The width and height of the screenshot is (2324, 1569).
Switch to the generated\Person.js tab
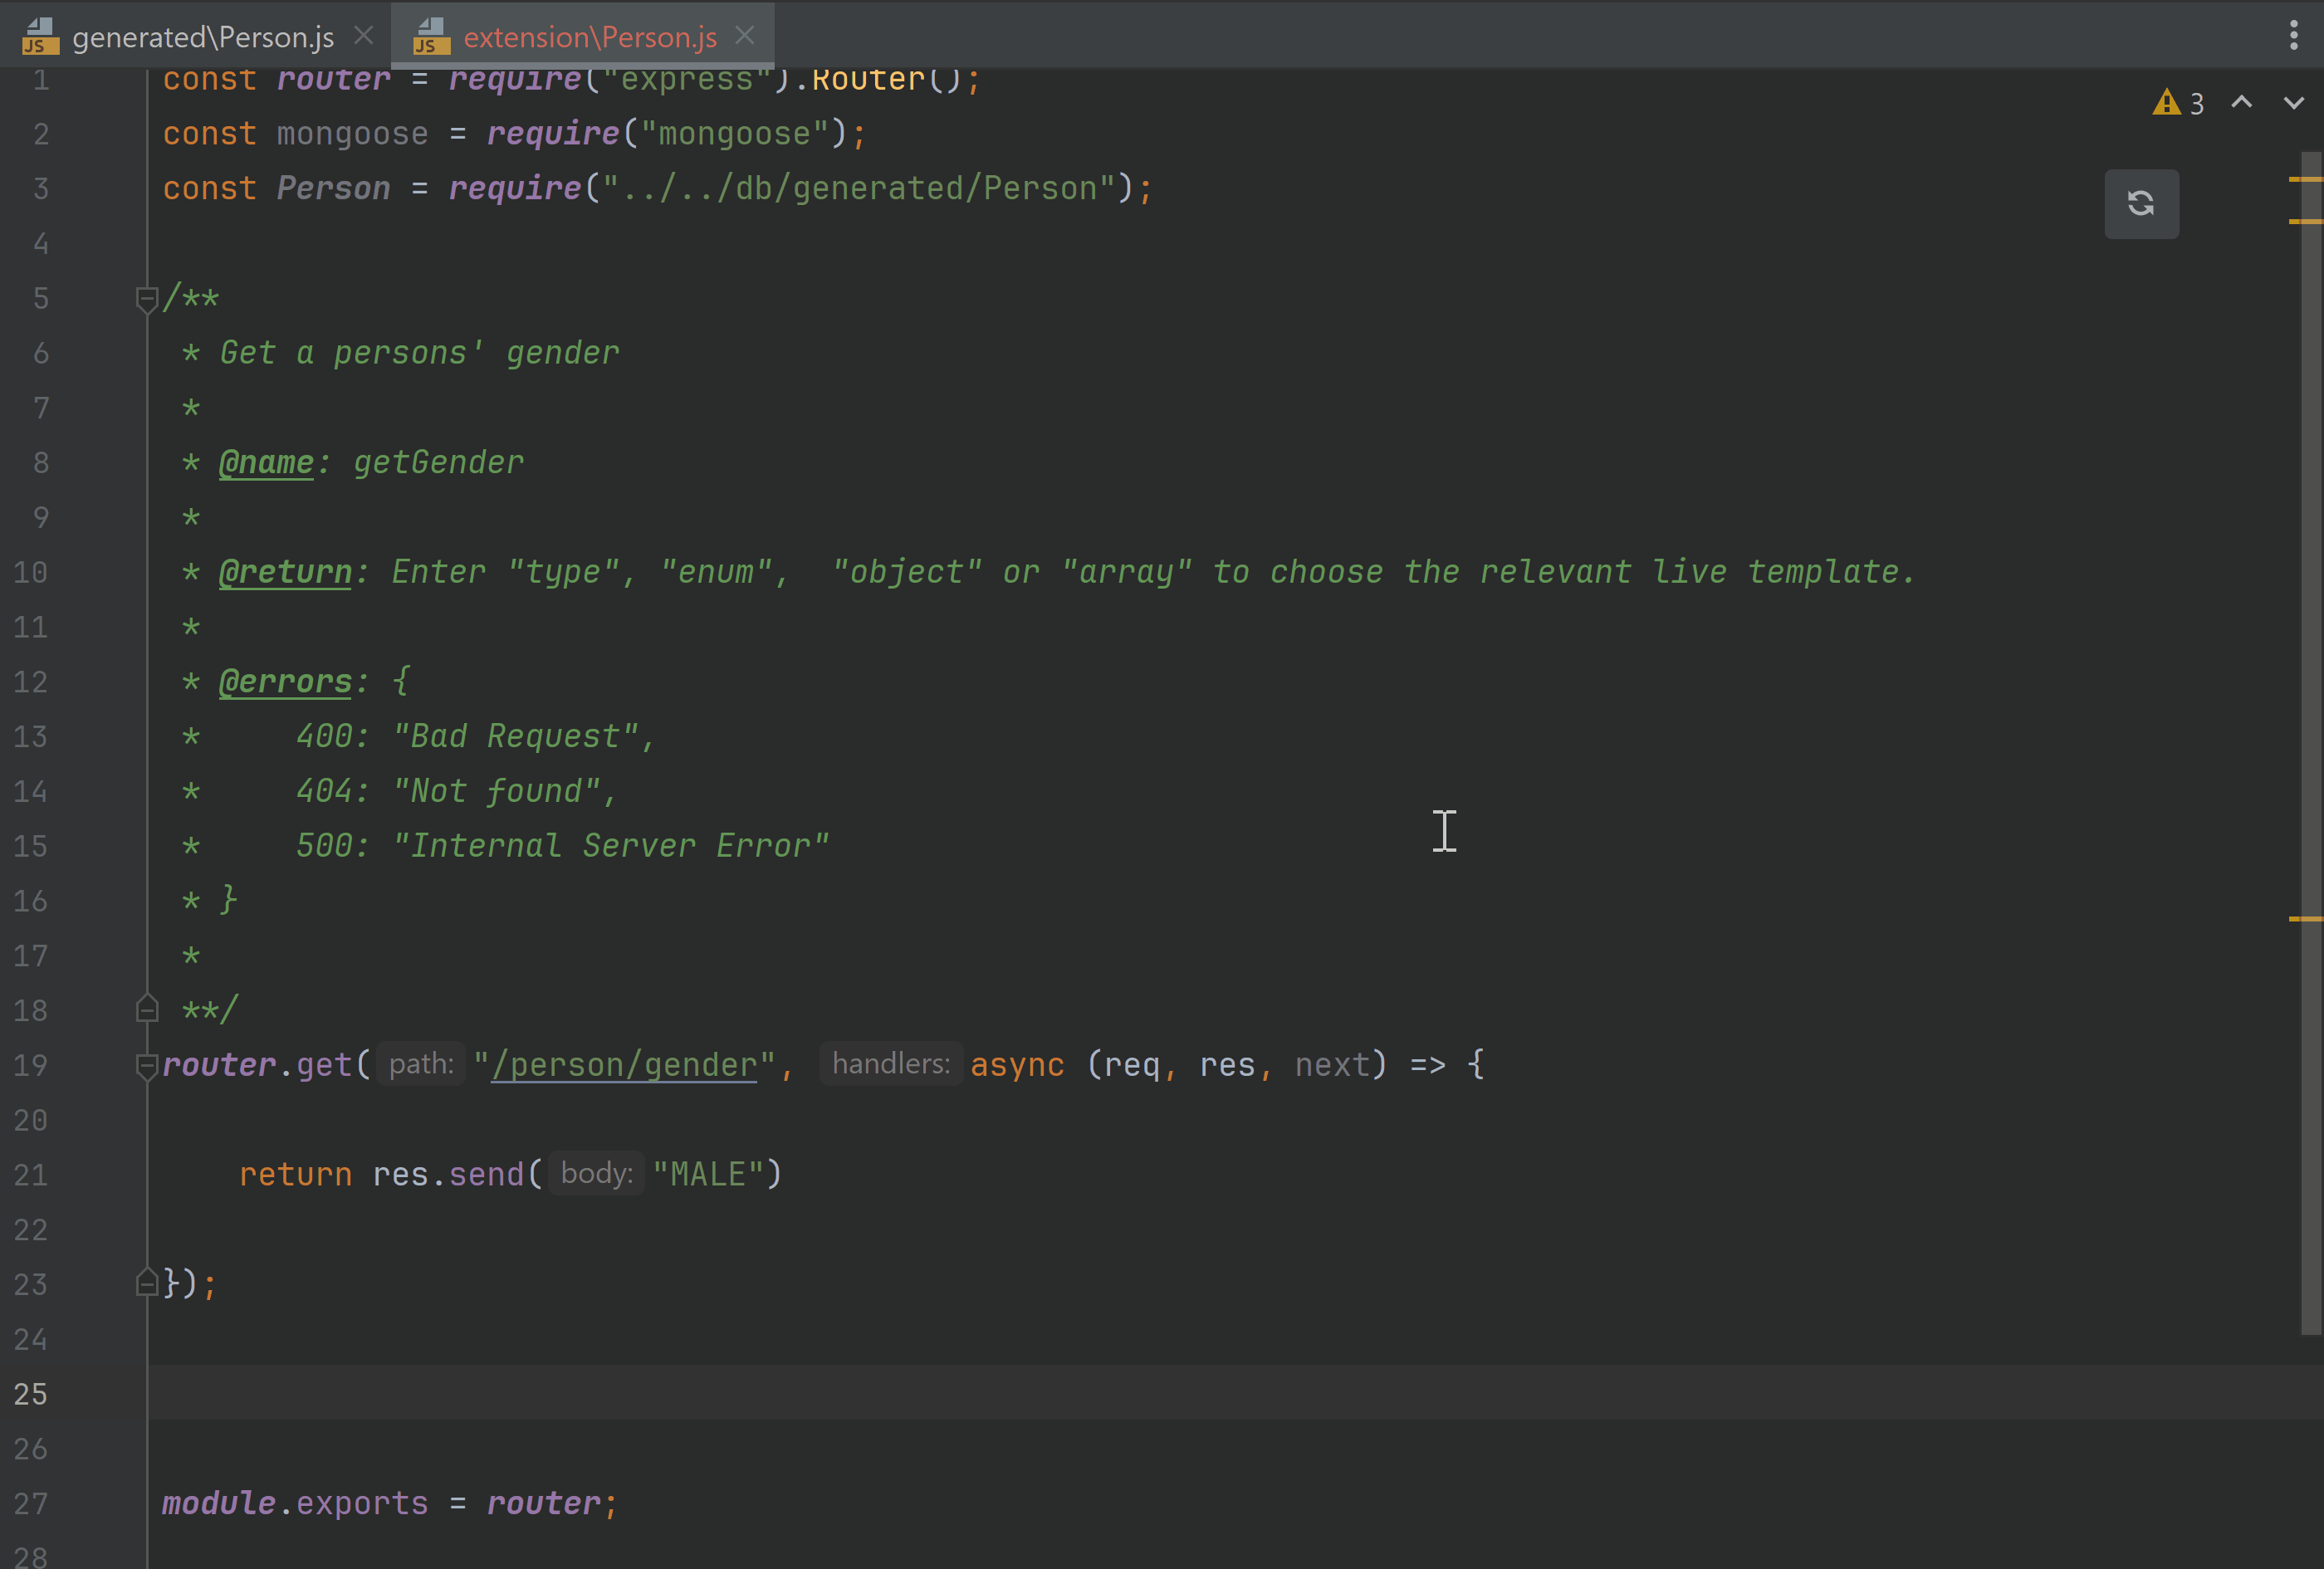click(x=203, y=37)
